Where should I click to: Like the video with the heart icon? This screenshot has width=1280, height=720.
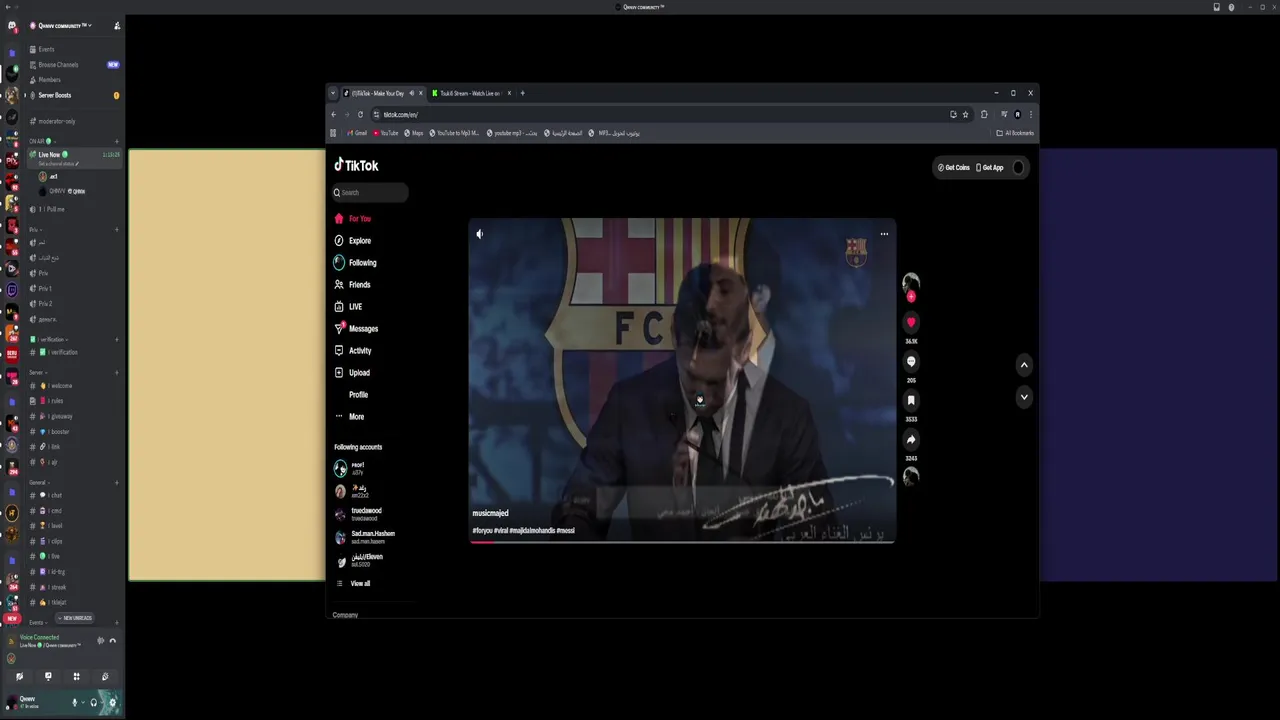click(911, 322)
